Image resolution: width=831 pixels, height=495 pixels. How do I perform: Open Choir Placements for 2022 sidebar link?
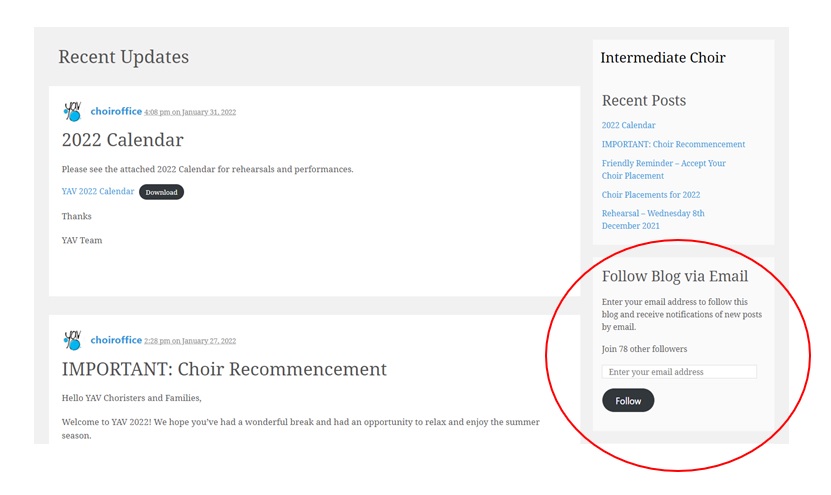point(651,195)
